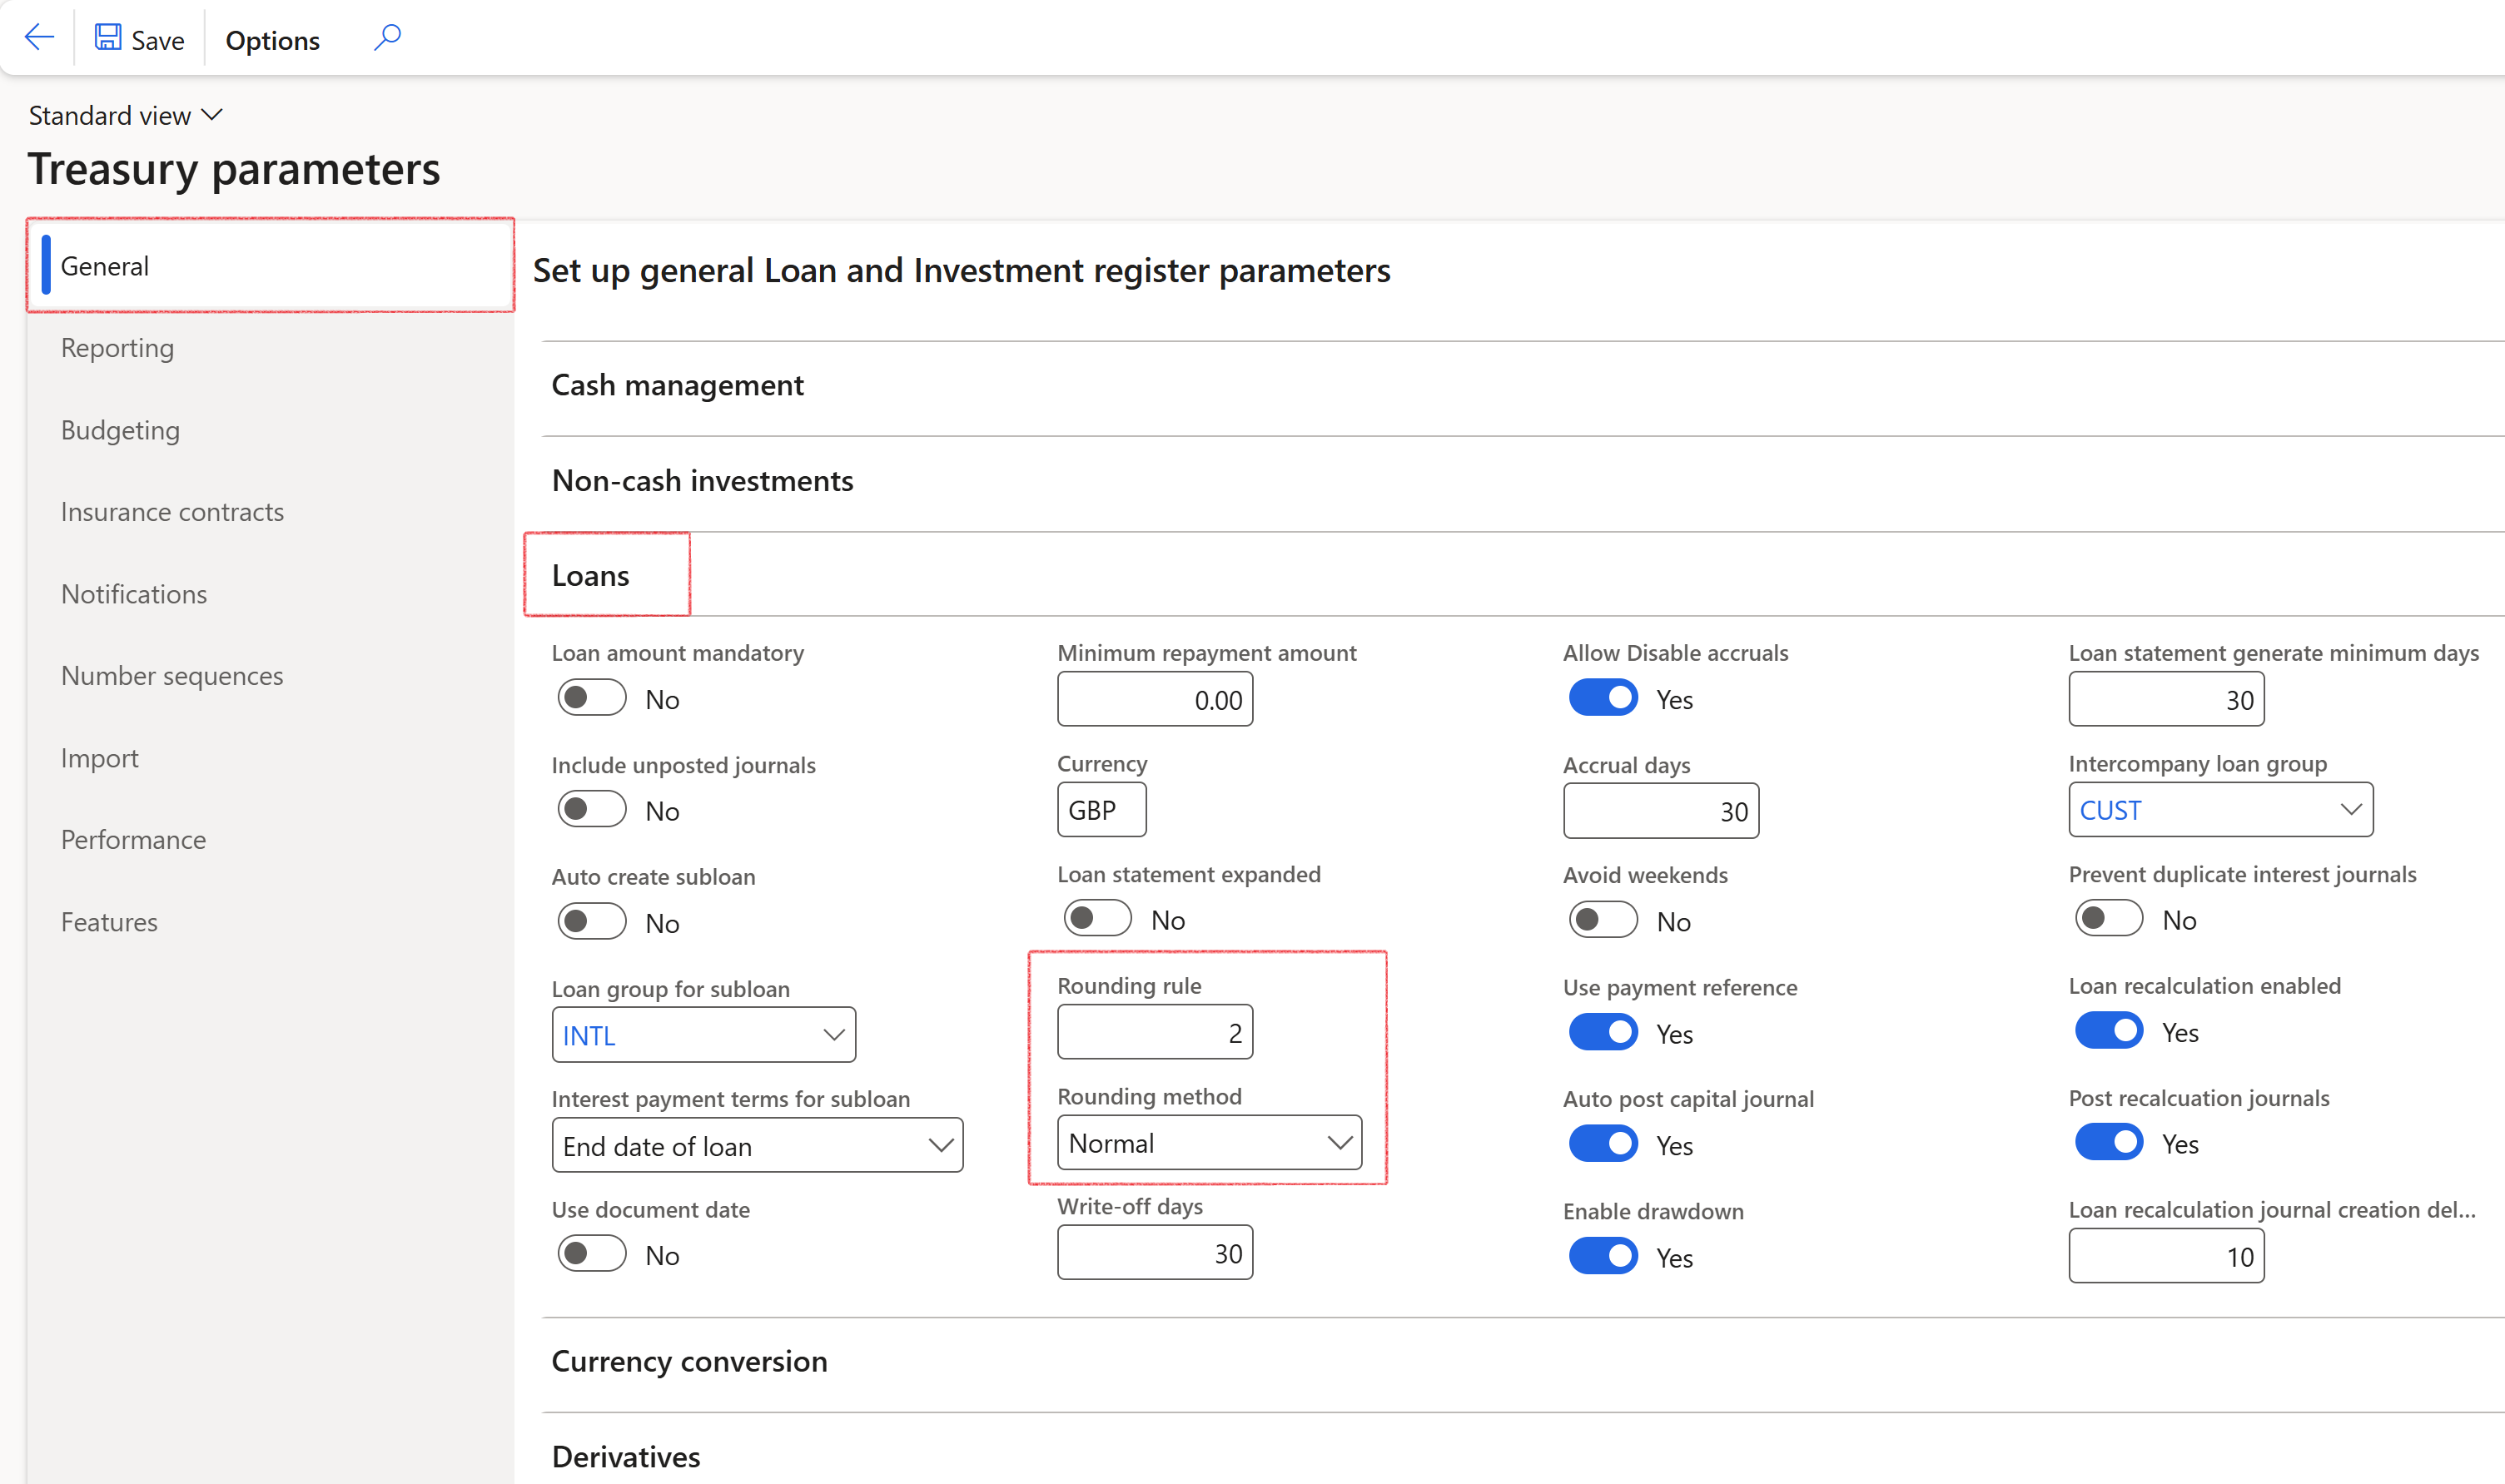Click the Currency GBP field
The width and height of the screenshot is (2505, 1484).
pyautogui.click(x=1101, y=809)
